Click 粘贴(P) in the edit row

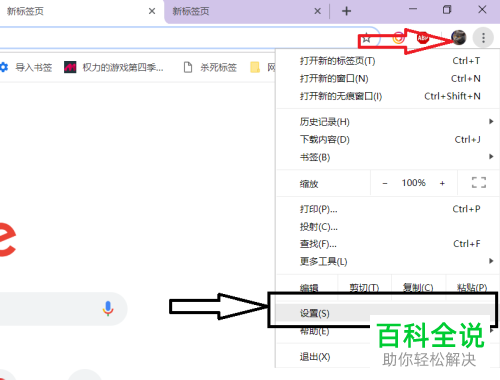[x=472, y=287]
